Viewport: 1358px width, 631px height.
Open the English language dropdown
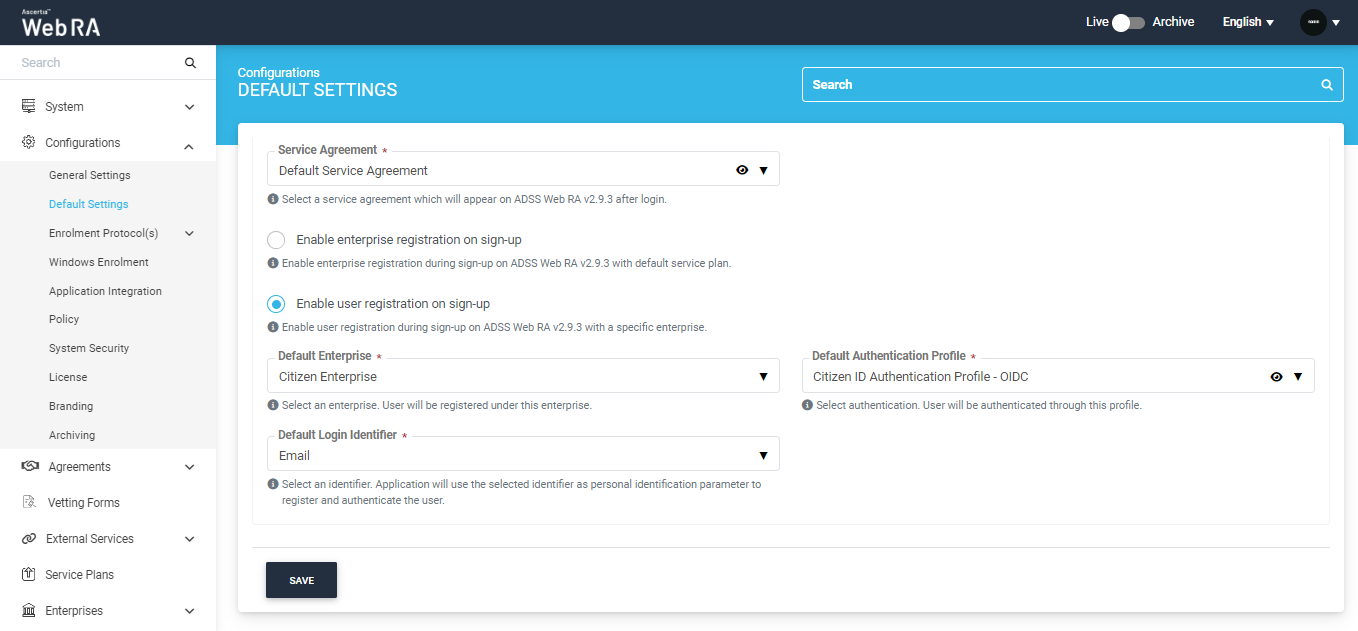pyautogui.click(x=1248, y=22)
